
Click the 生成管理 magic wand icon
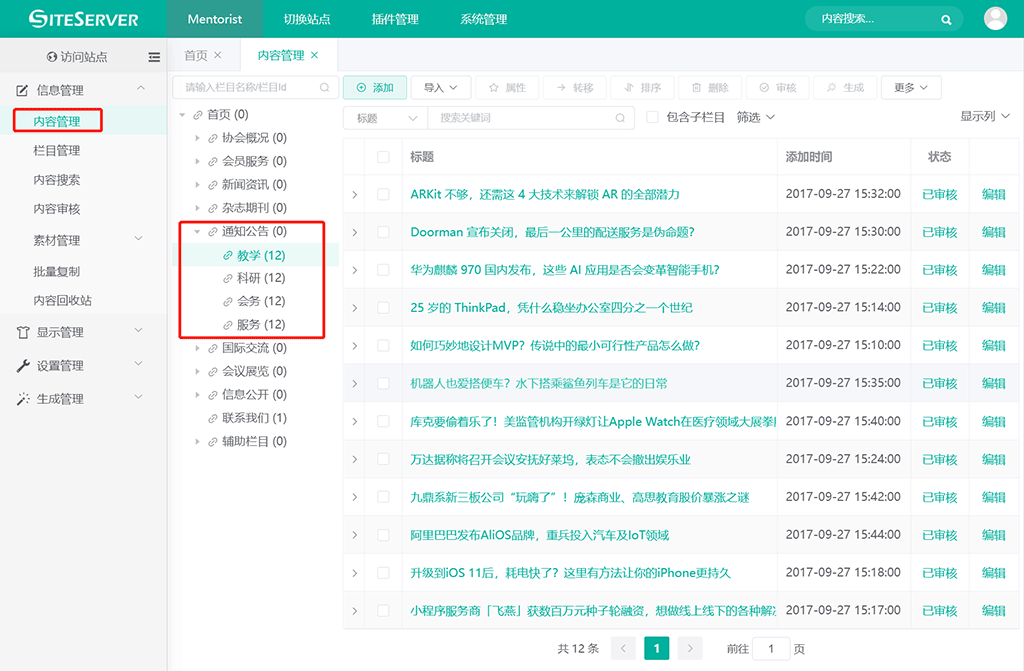(23, 399)
